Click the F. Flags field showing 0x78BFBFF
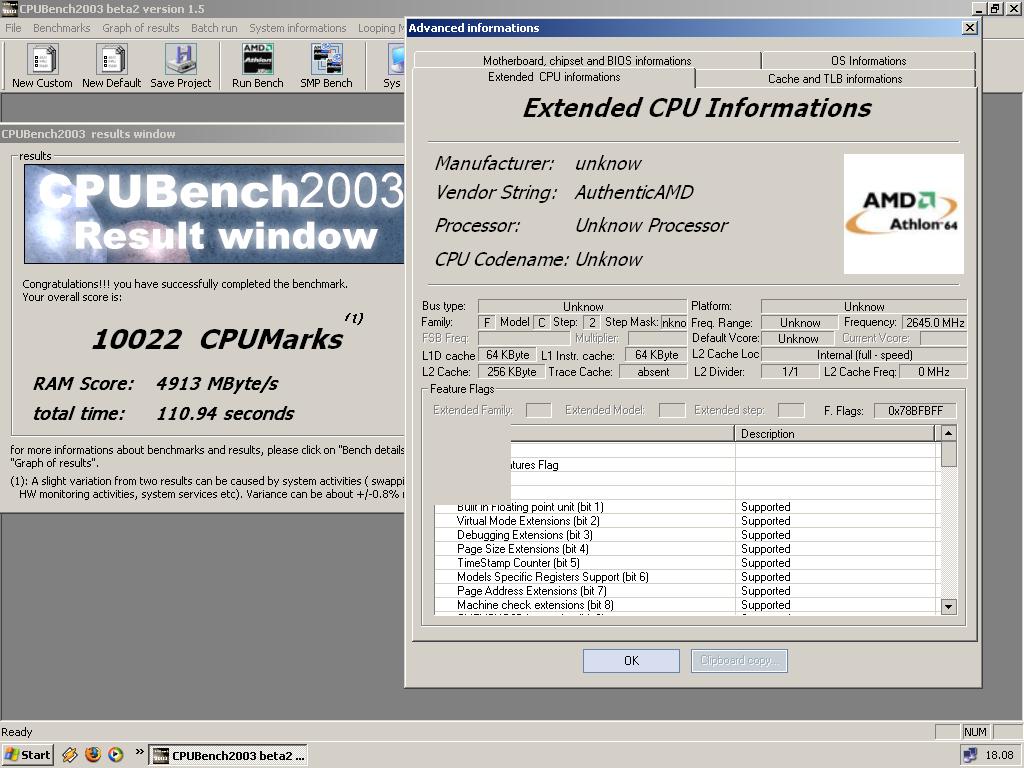Viewport: 1024px width, 768px height. (x=915, y=411)
